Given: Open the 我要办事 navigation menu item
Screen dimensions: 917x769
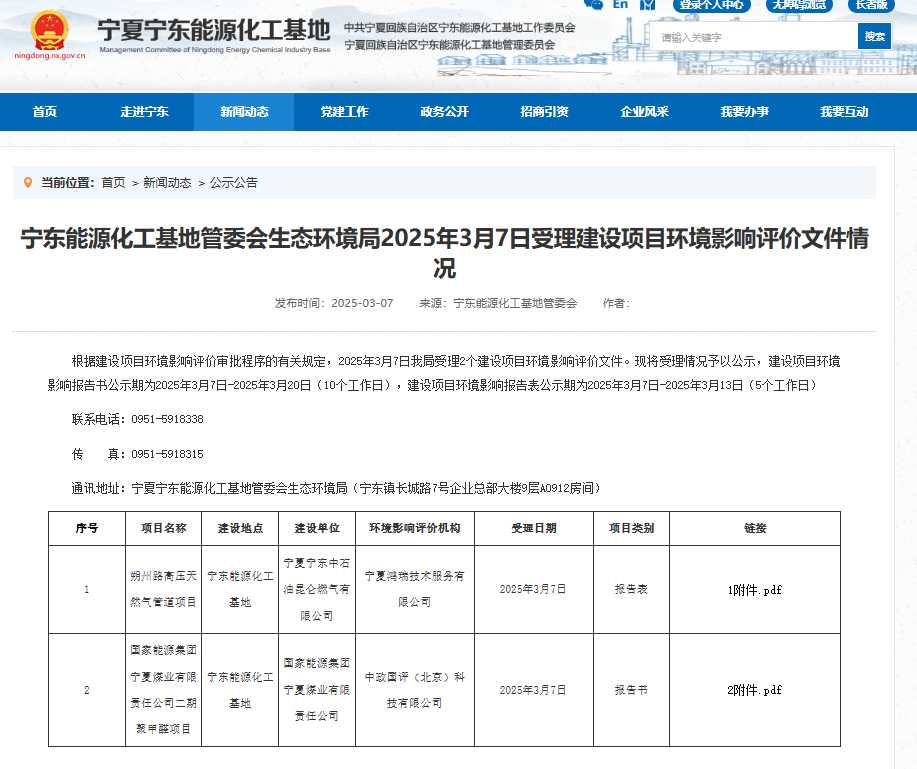Looking at the screenshot, I should coord(744,112).
